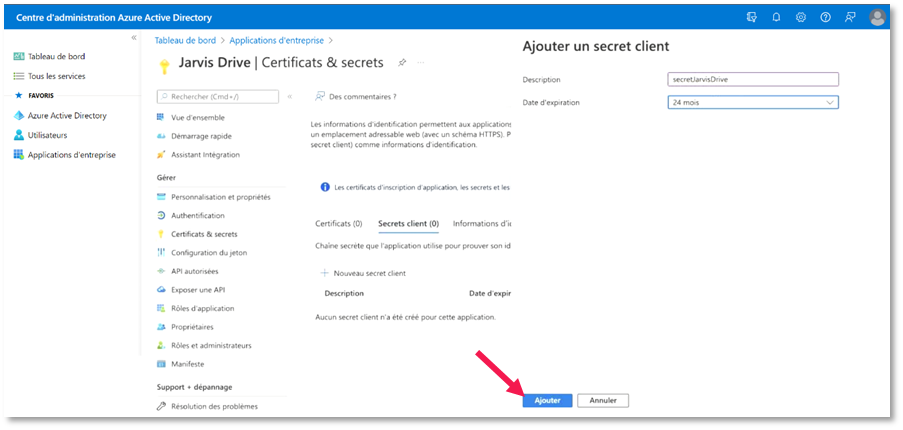The image size is (903, 430).
Task: Click the Aucun secret client message text
Action: [405, 317]
